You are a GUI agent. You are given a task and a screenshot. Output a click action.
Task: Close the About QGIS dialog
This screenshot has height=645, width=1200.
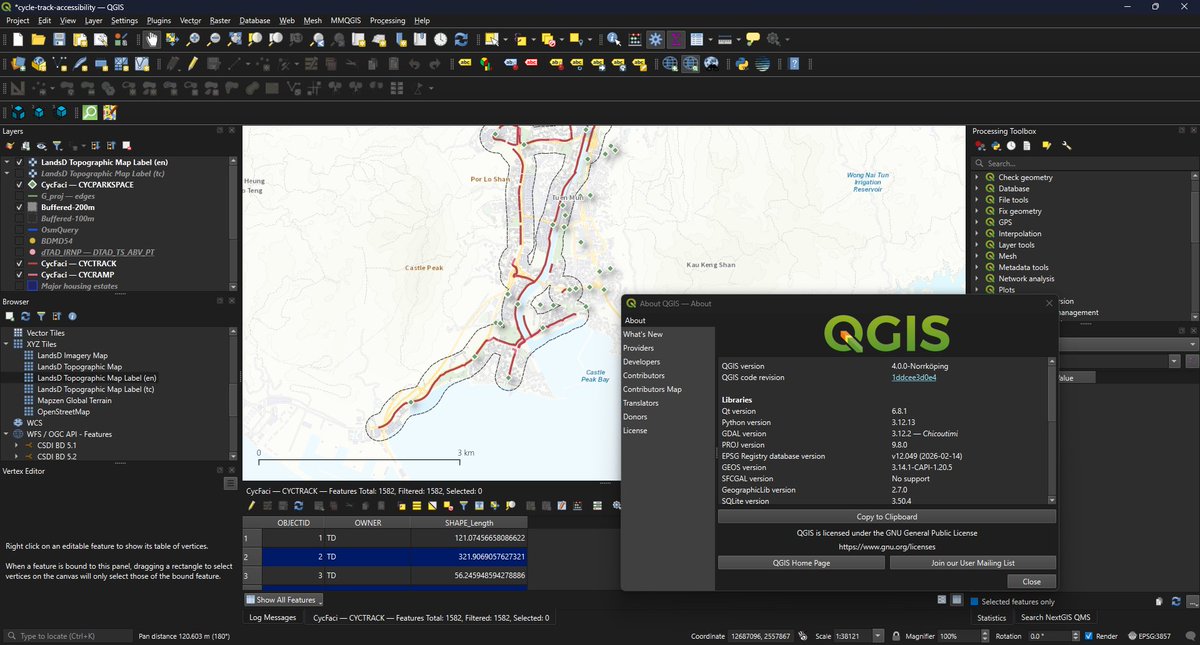pyautogui.click(x=1031, y=581)
